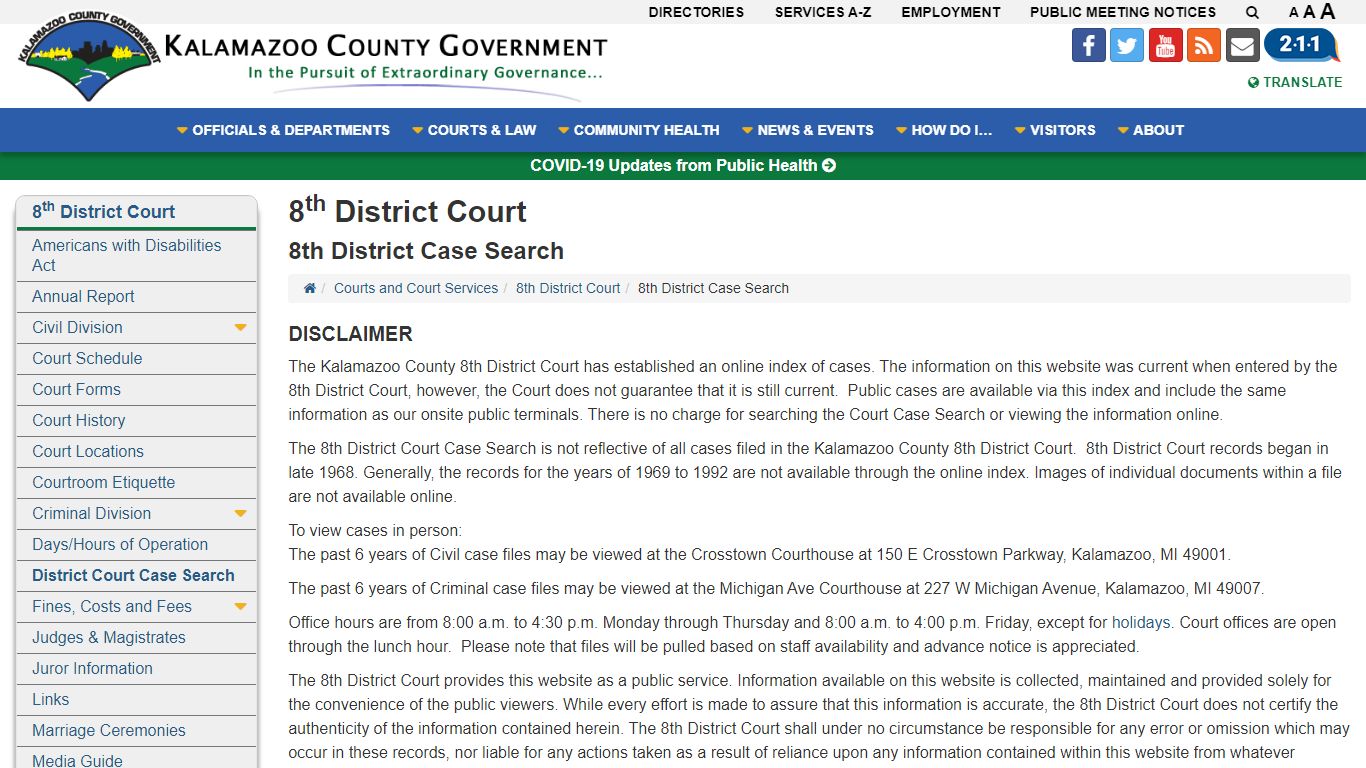Open the Employment top link
The image size is (1366, 768).
pyautogui.click(x=951, y=12)
